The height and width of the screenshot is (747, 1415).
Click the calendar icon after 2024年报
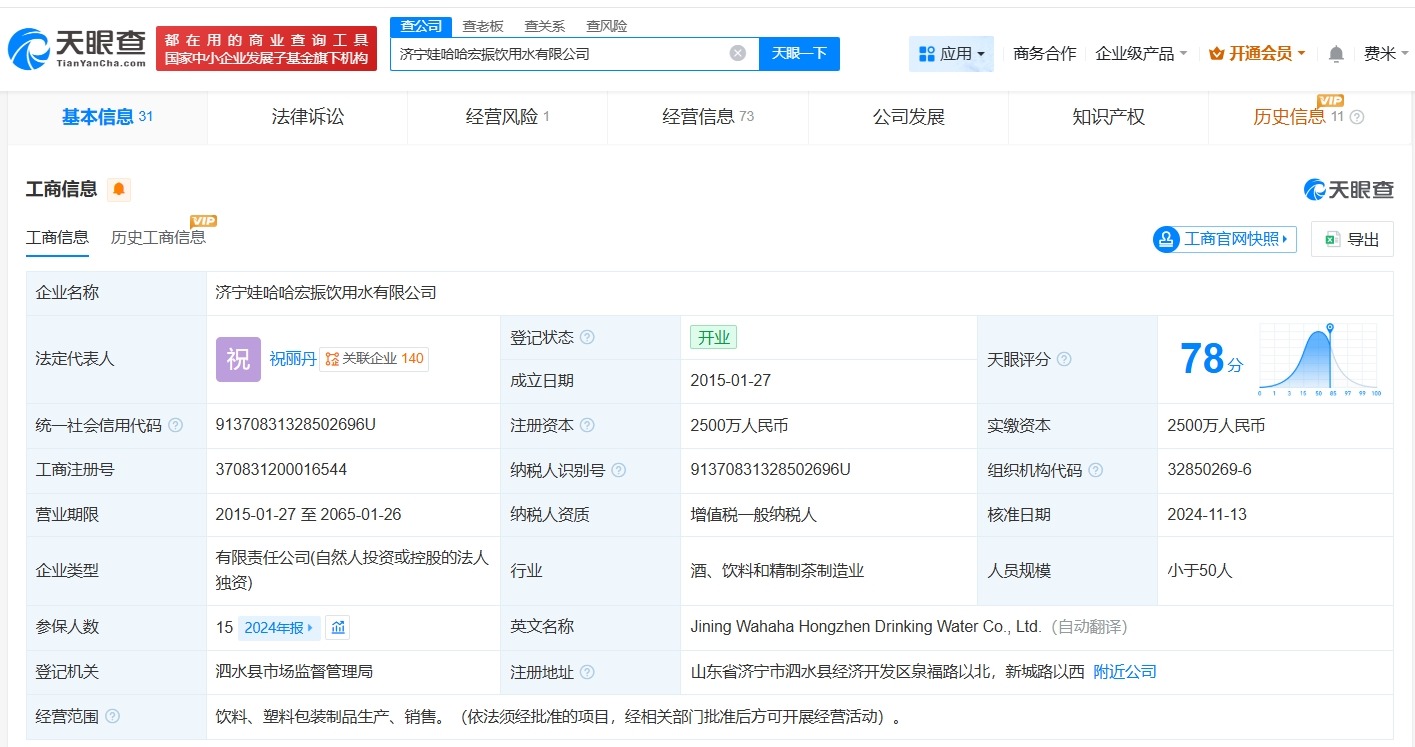coord(336,626)
